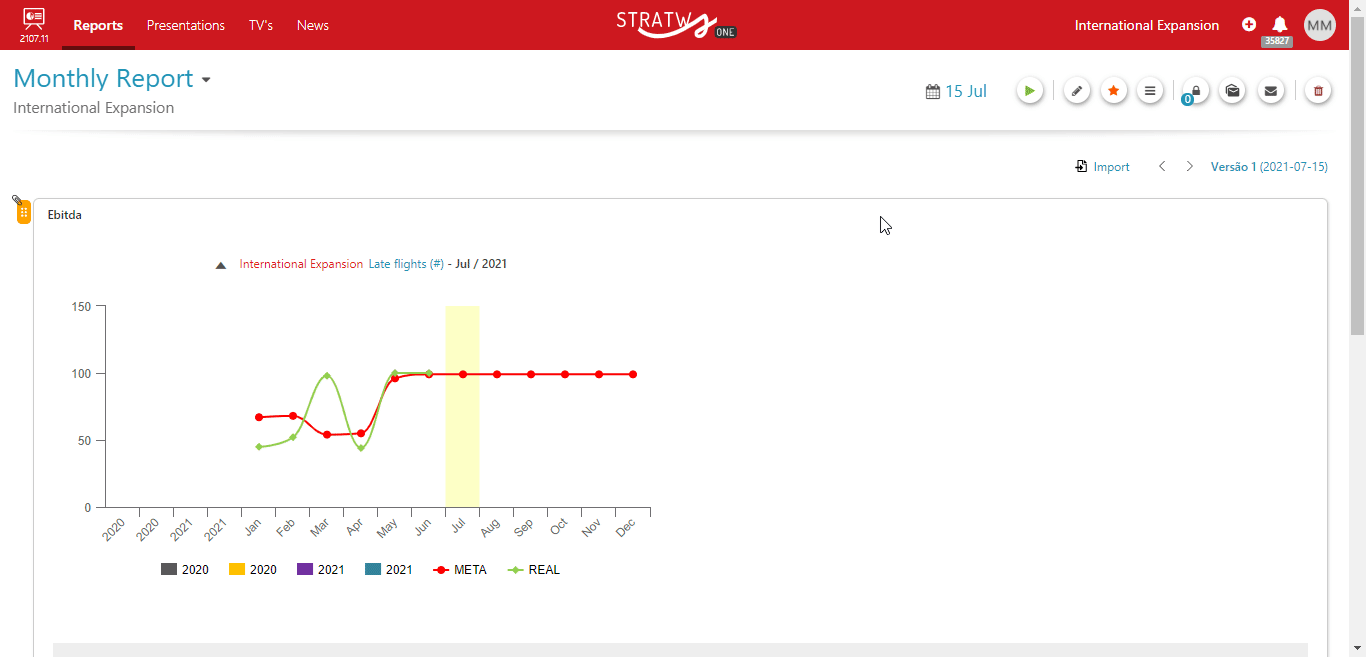Delete the report with the red trash icon
Viewport: 1366px width, 657px height.
coord(1318,91)
